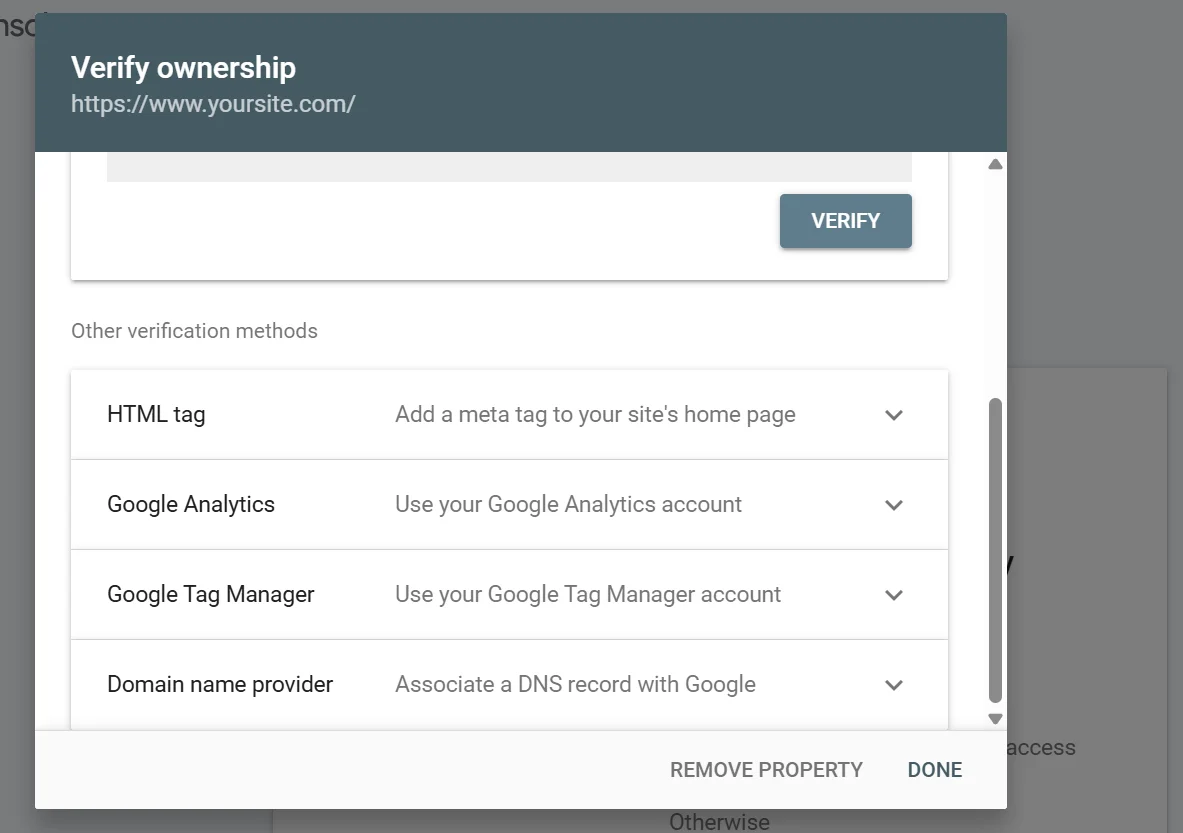Select the Google Analytics method label
Screen dimensions: 1183x833
coord(191,505)
